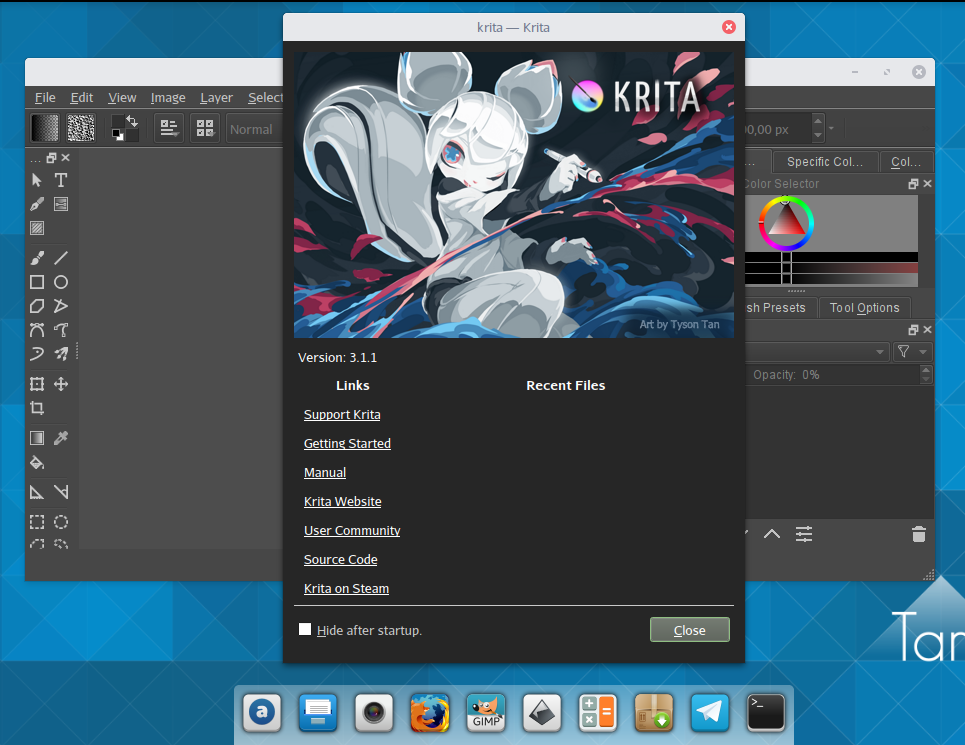Select the Rectangular Selection tool
965x745 pixels.
click(x=37, y=522)
